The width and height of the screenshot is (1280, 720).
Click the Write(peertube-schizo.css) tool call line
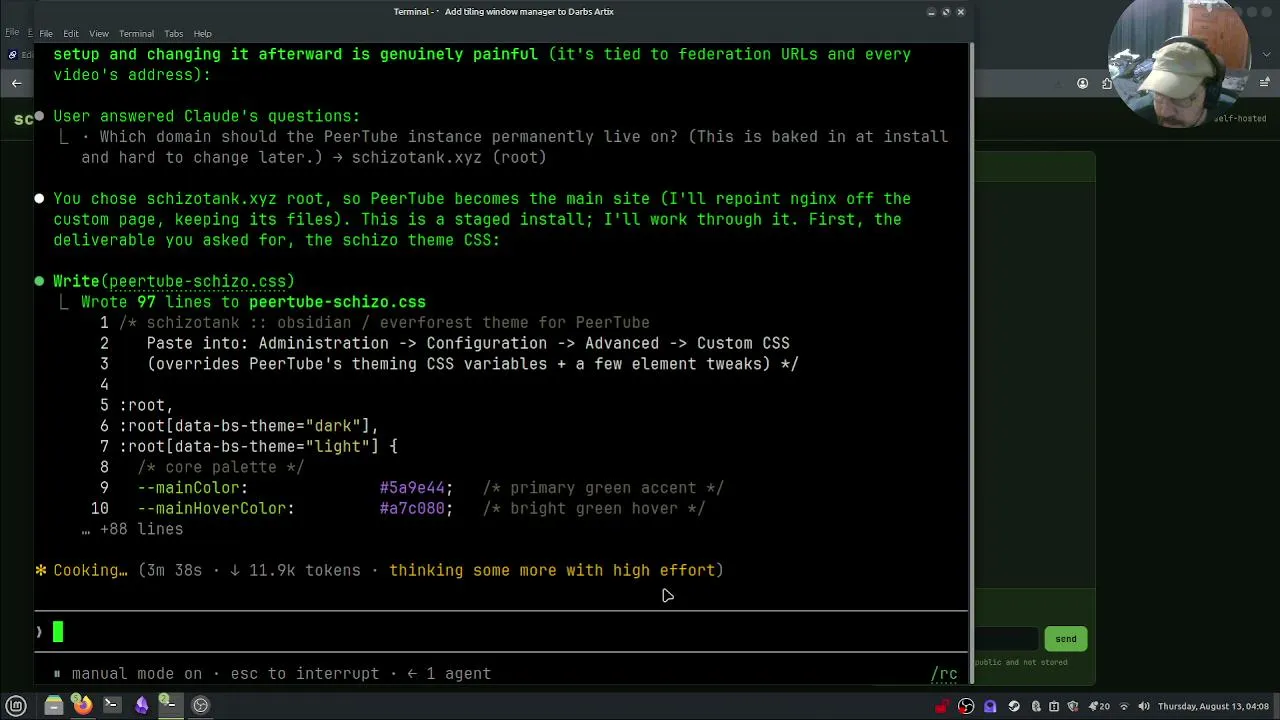pyautogui.click(x=174, y=281)
